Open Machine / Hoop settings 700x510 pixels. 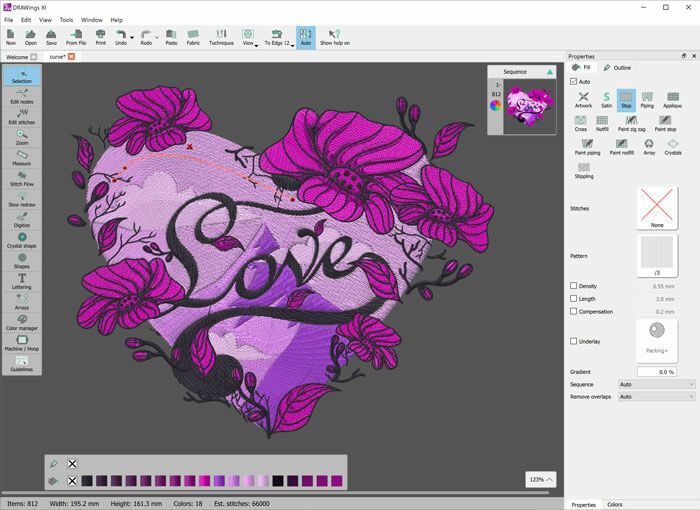click(21, 343)
